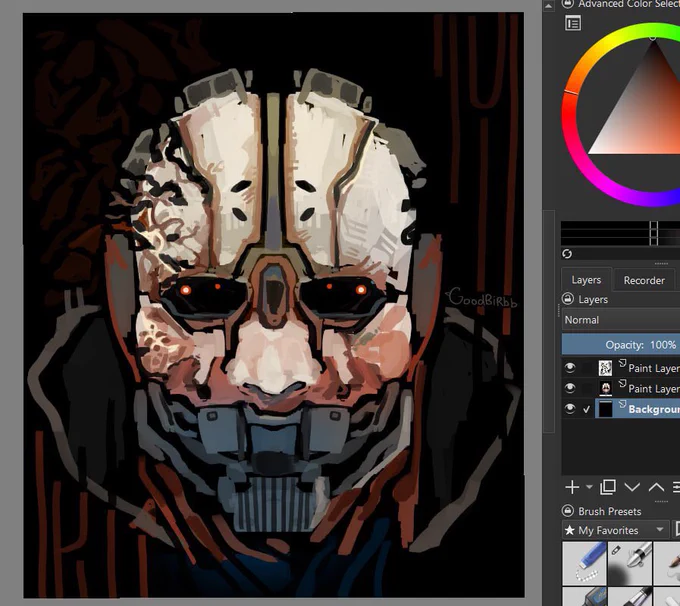680x606 pixels.
Task: Switch to the Layers tab
Action: click(586, 280)
